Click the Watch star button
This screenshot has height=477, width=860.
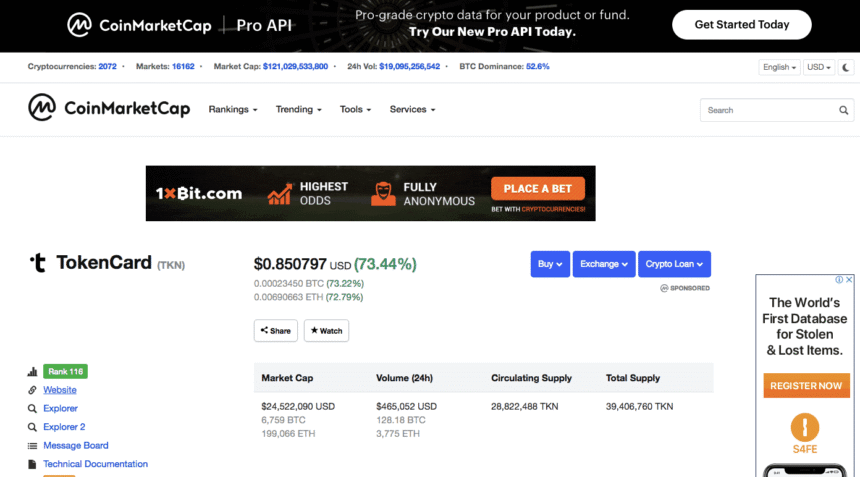pyautogui.click(x=326, y=331)
